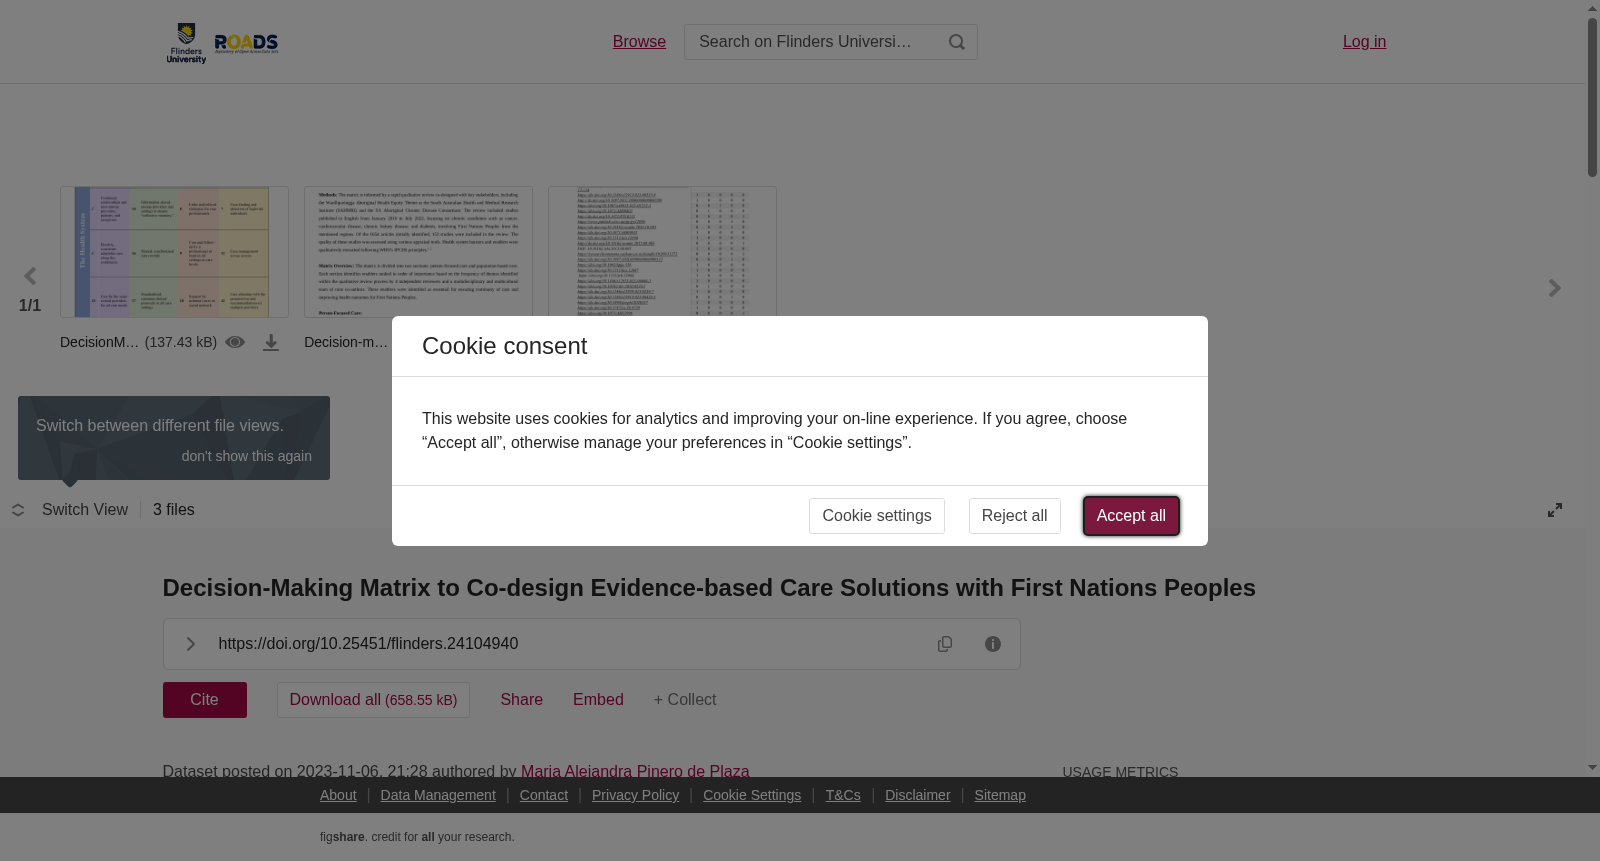
Task: Open Cookie settings in consent dialog
Action: 877,516
